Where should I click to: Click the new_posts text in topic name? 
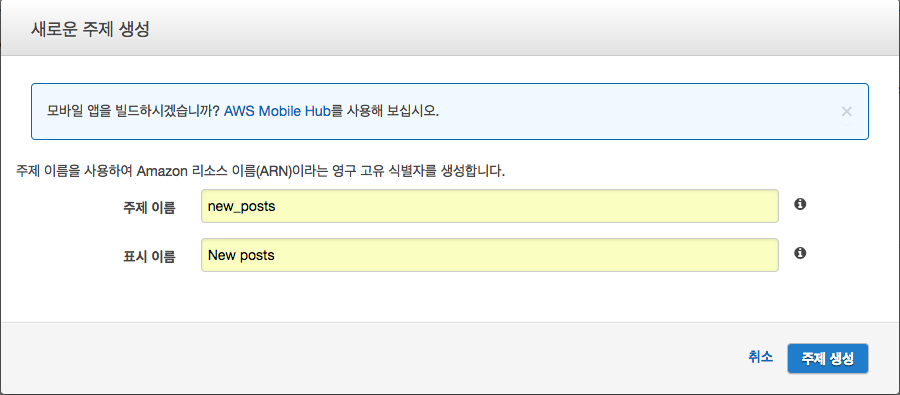[x=242, y=207]
